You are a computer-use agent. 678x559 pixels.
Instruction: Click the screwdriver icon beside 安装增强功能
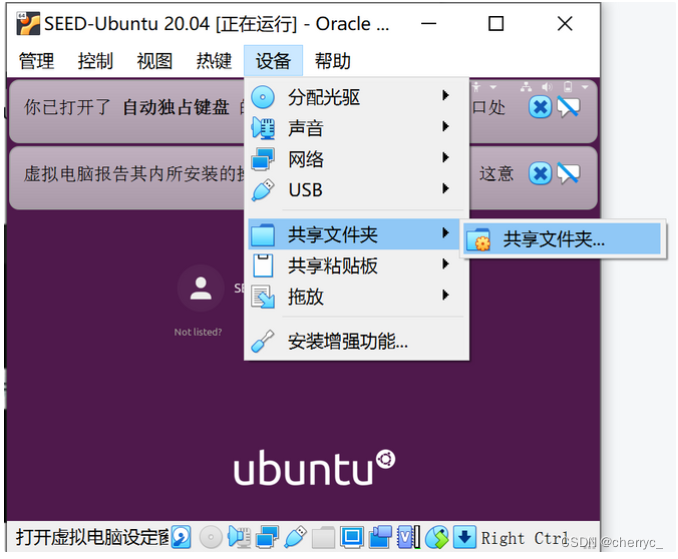tap(263, 342)
